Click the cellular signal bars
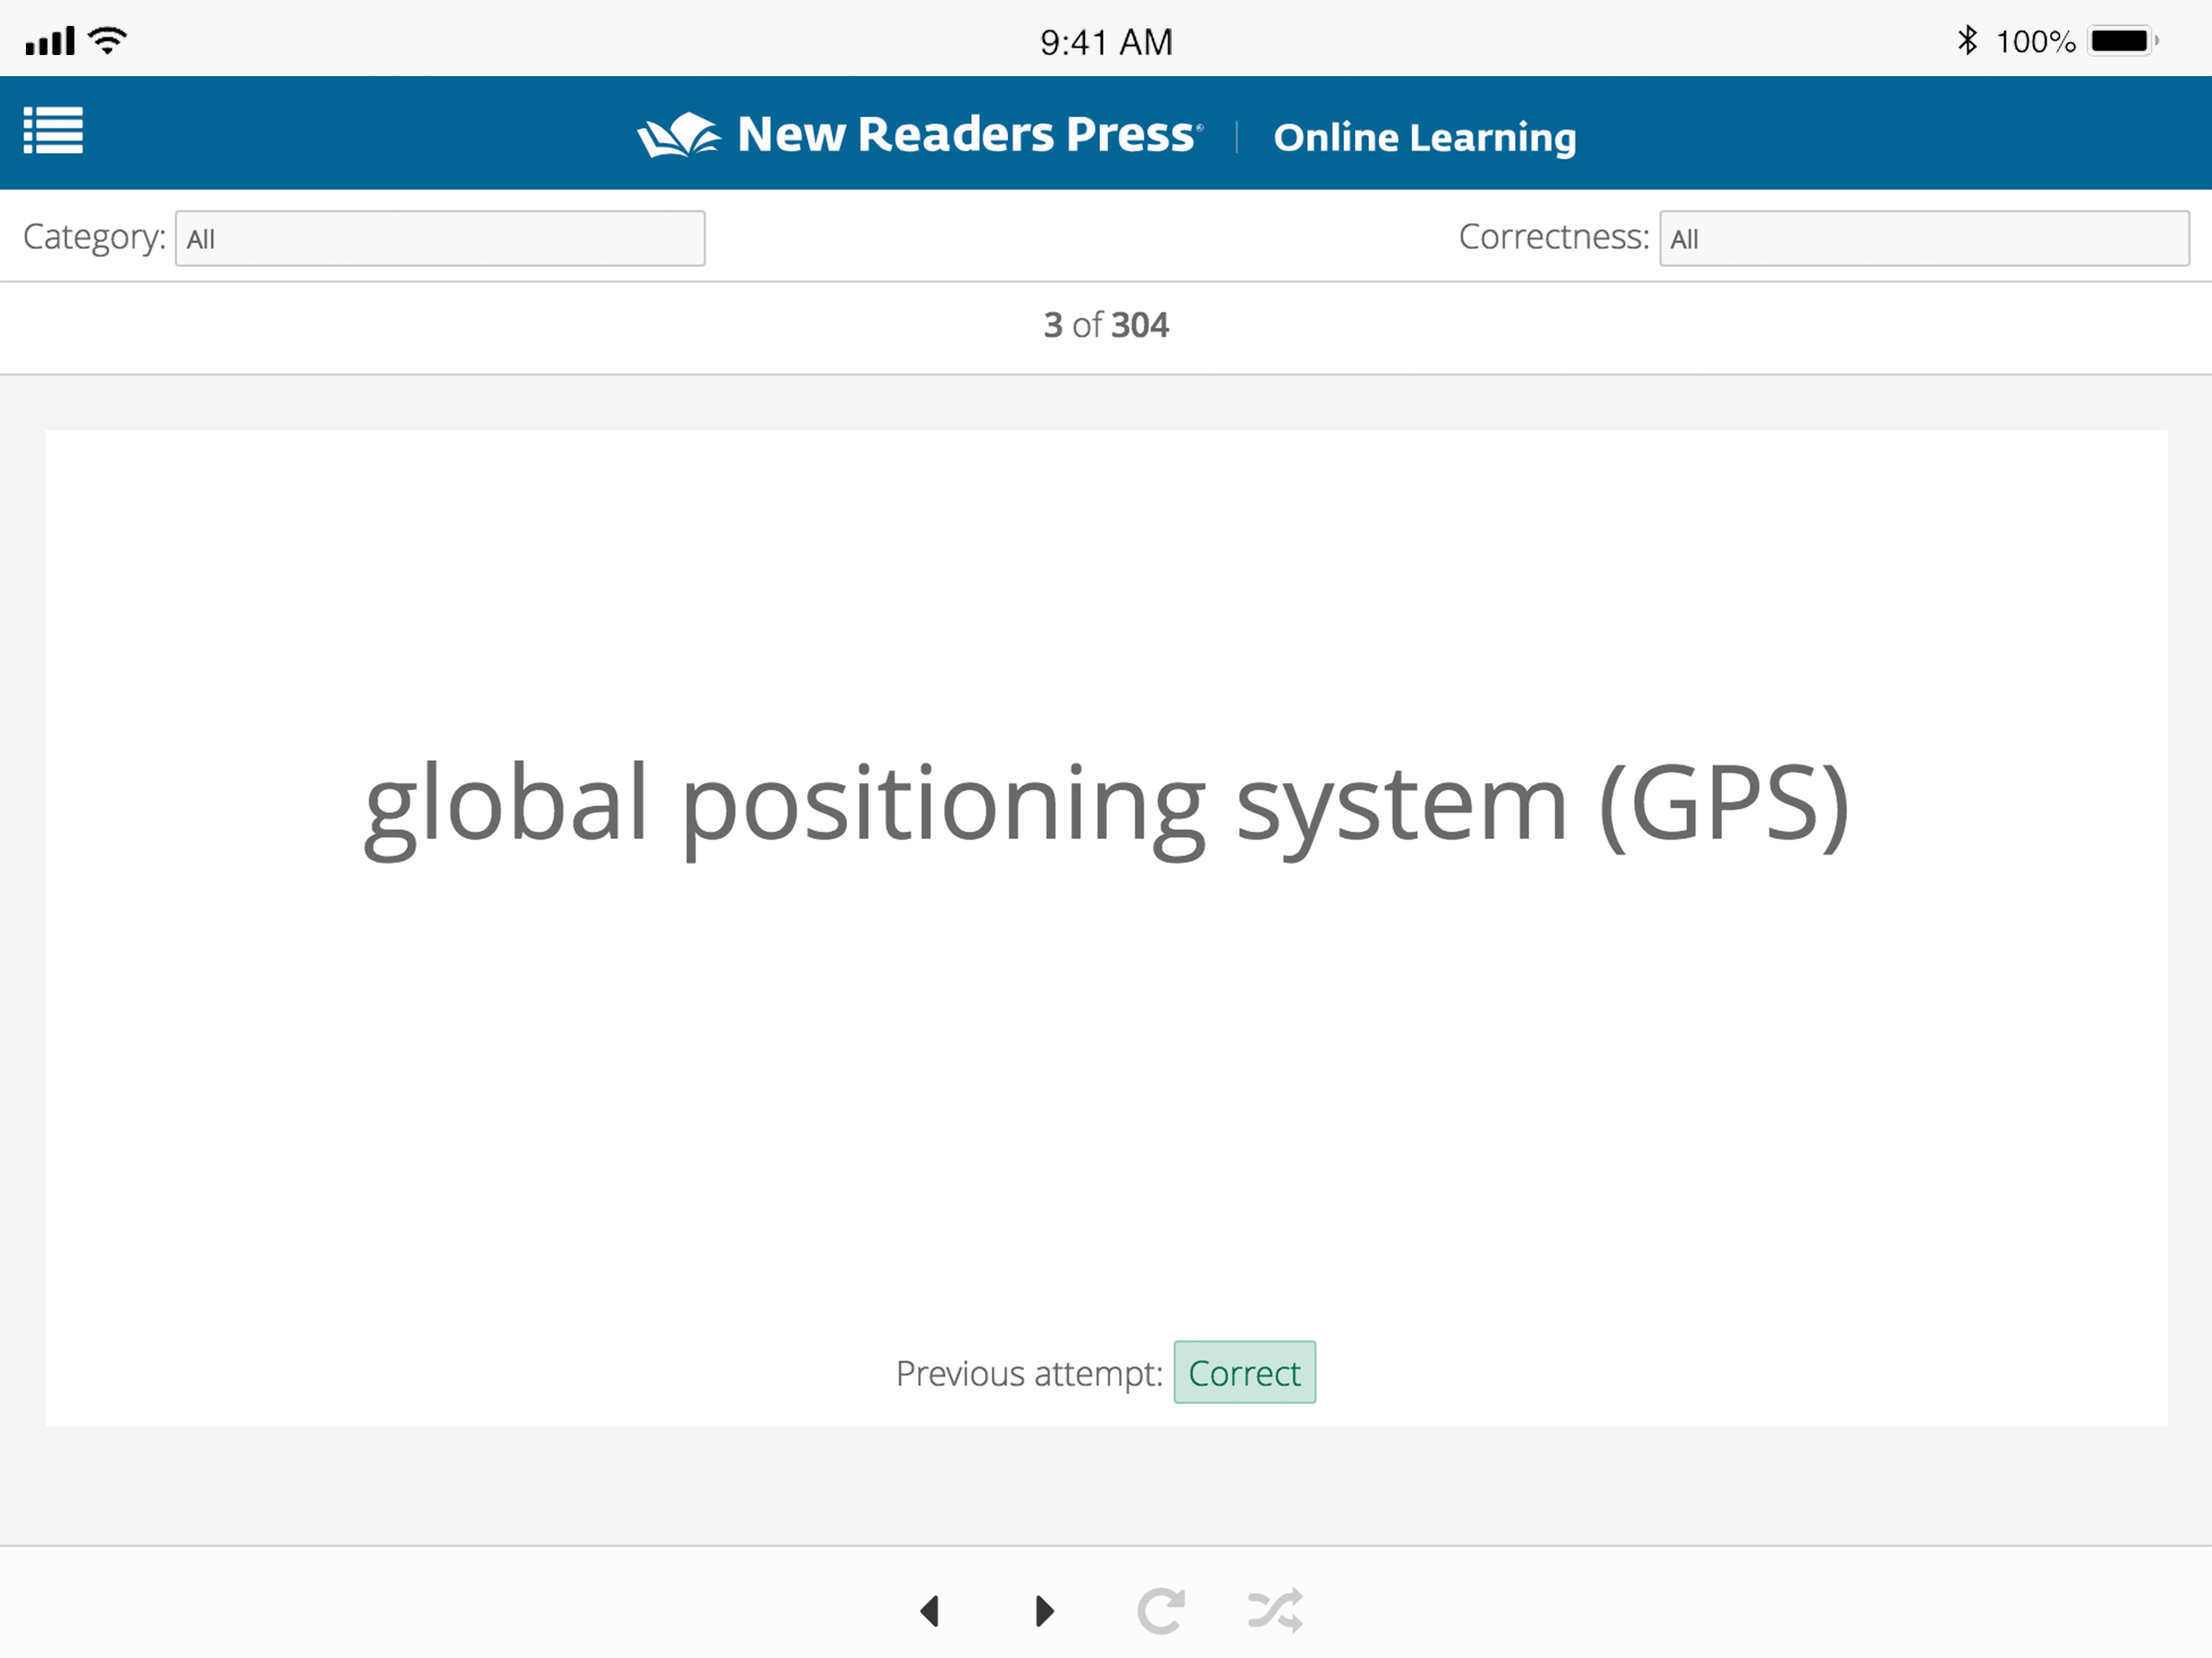Viewport: 2212px width, 1658px height. coord(50,41)
